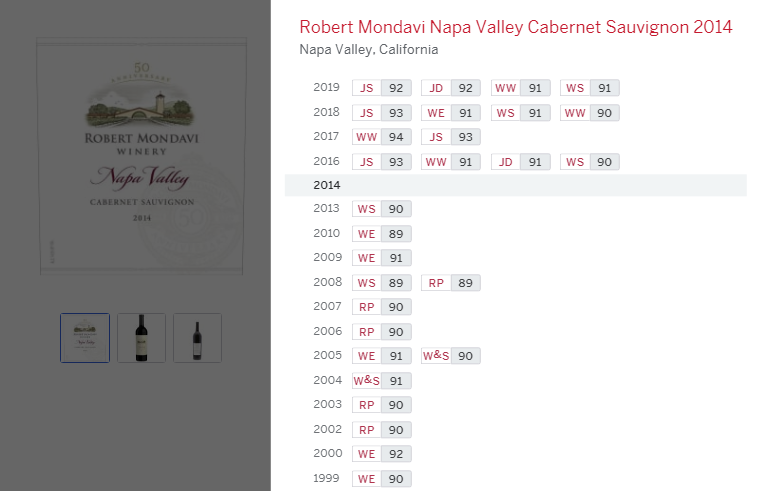This screenshot has width=759, height=491.
Task: Select the highlighted 2014 vintage row
Action: 516,185
